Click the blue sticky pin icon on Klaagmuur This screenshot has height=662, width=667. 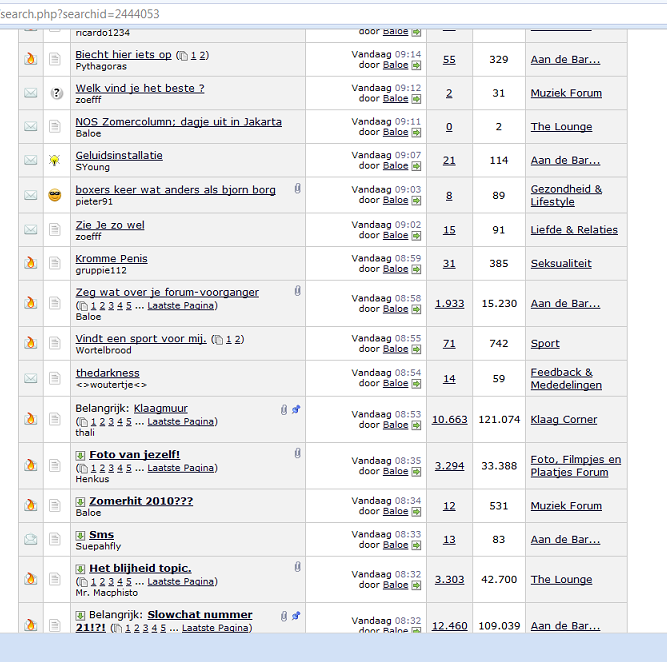point(297,409)
